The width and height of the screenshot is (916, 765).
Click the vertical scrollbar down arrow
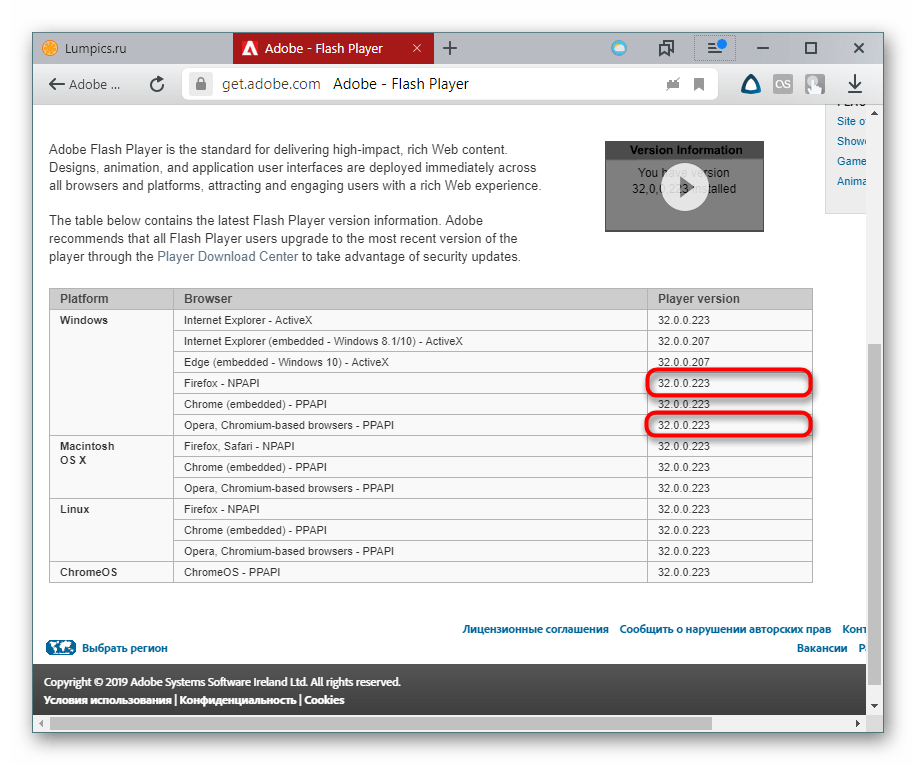coord(875,706)
